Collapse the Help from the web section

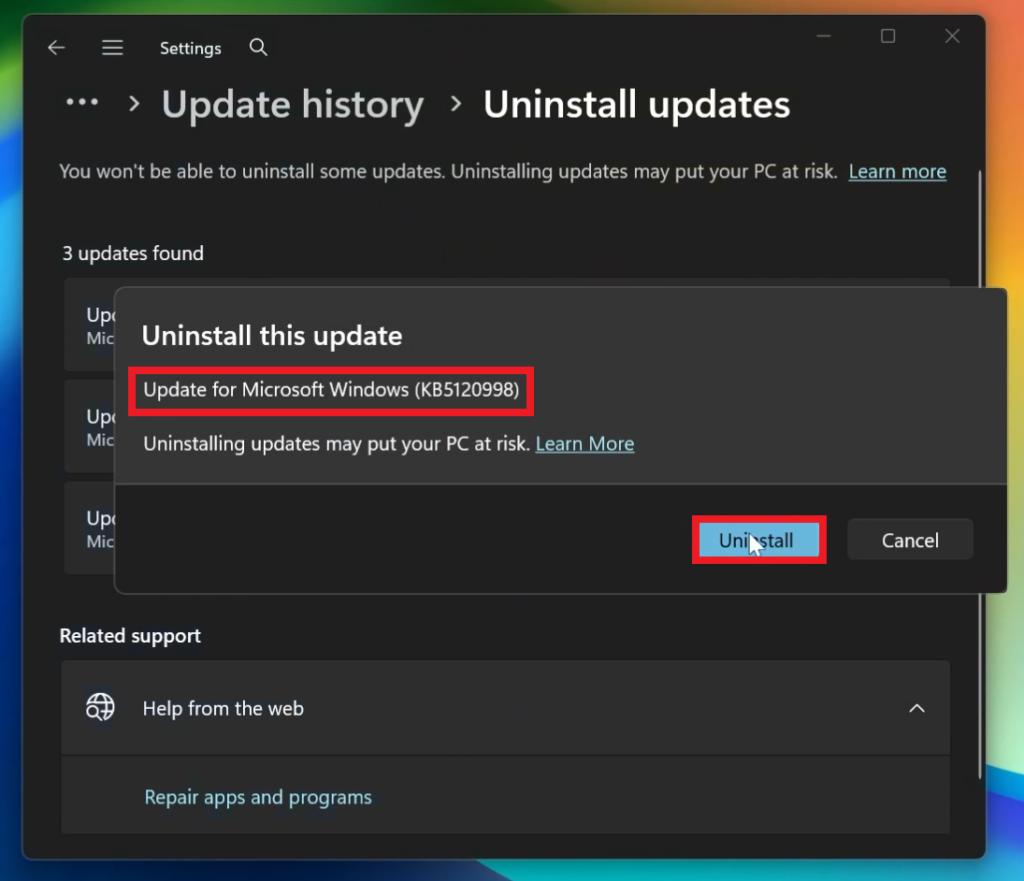[917, 708]
